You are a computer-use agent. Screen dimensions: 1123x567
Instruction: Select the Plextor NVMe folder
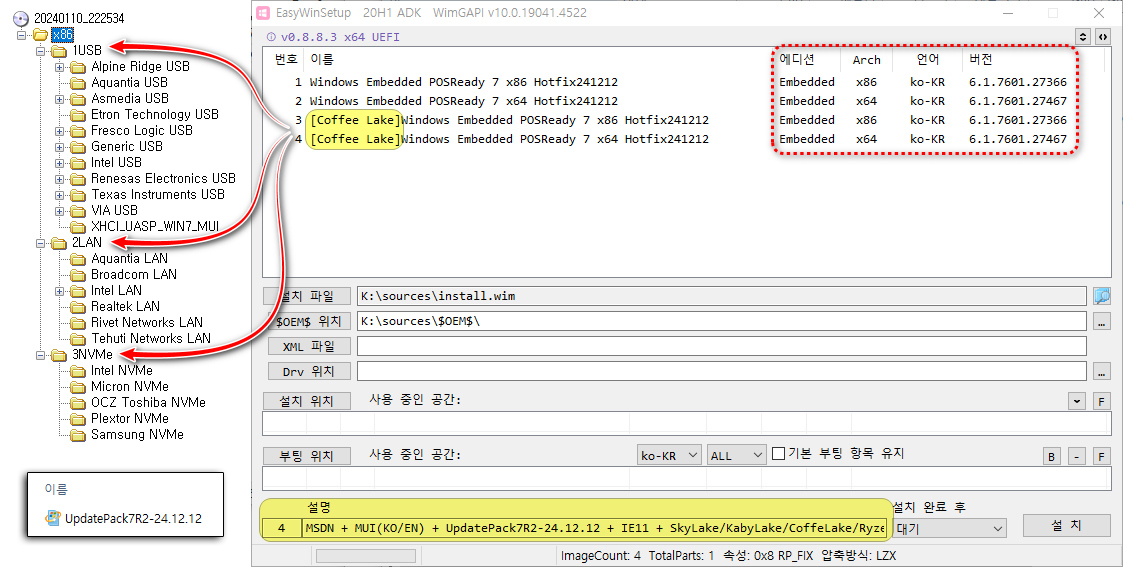pyautogui.click(x=130, y=419)
